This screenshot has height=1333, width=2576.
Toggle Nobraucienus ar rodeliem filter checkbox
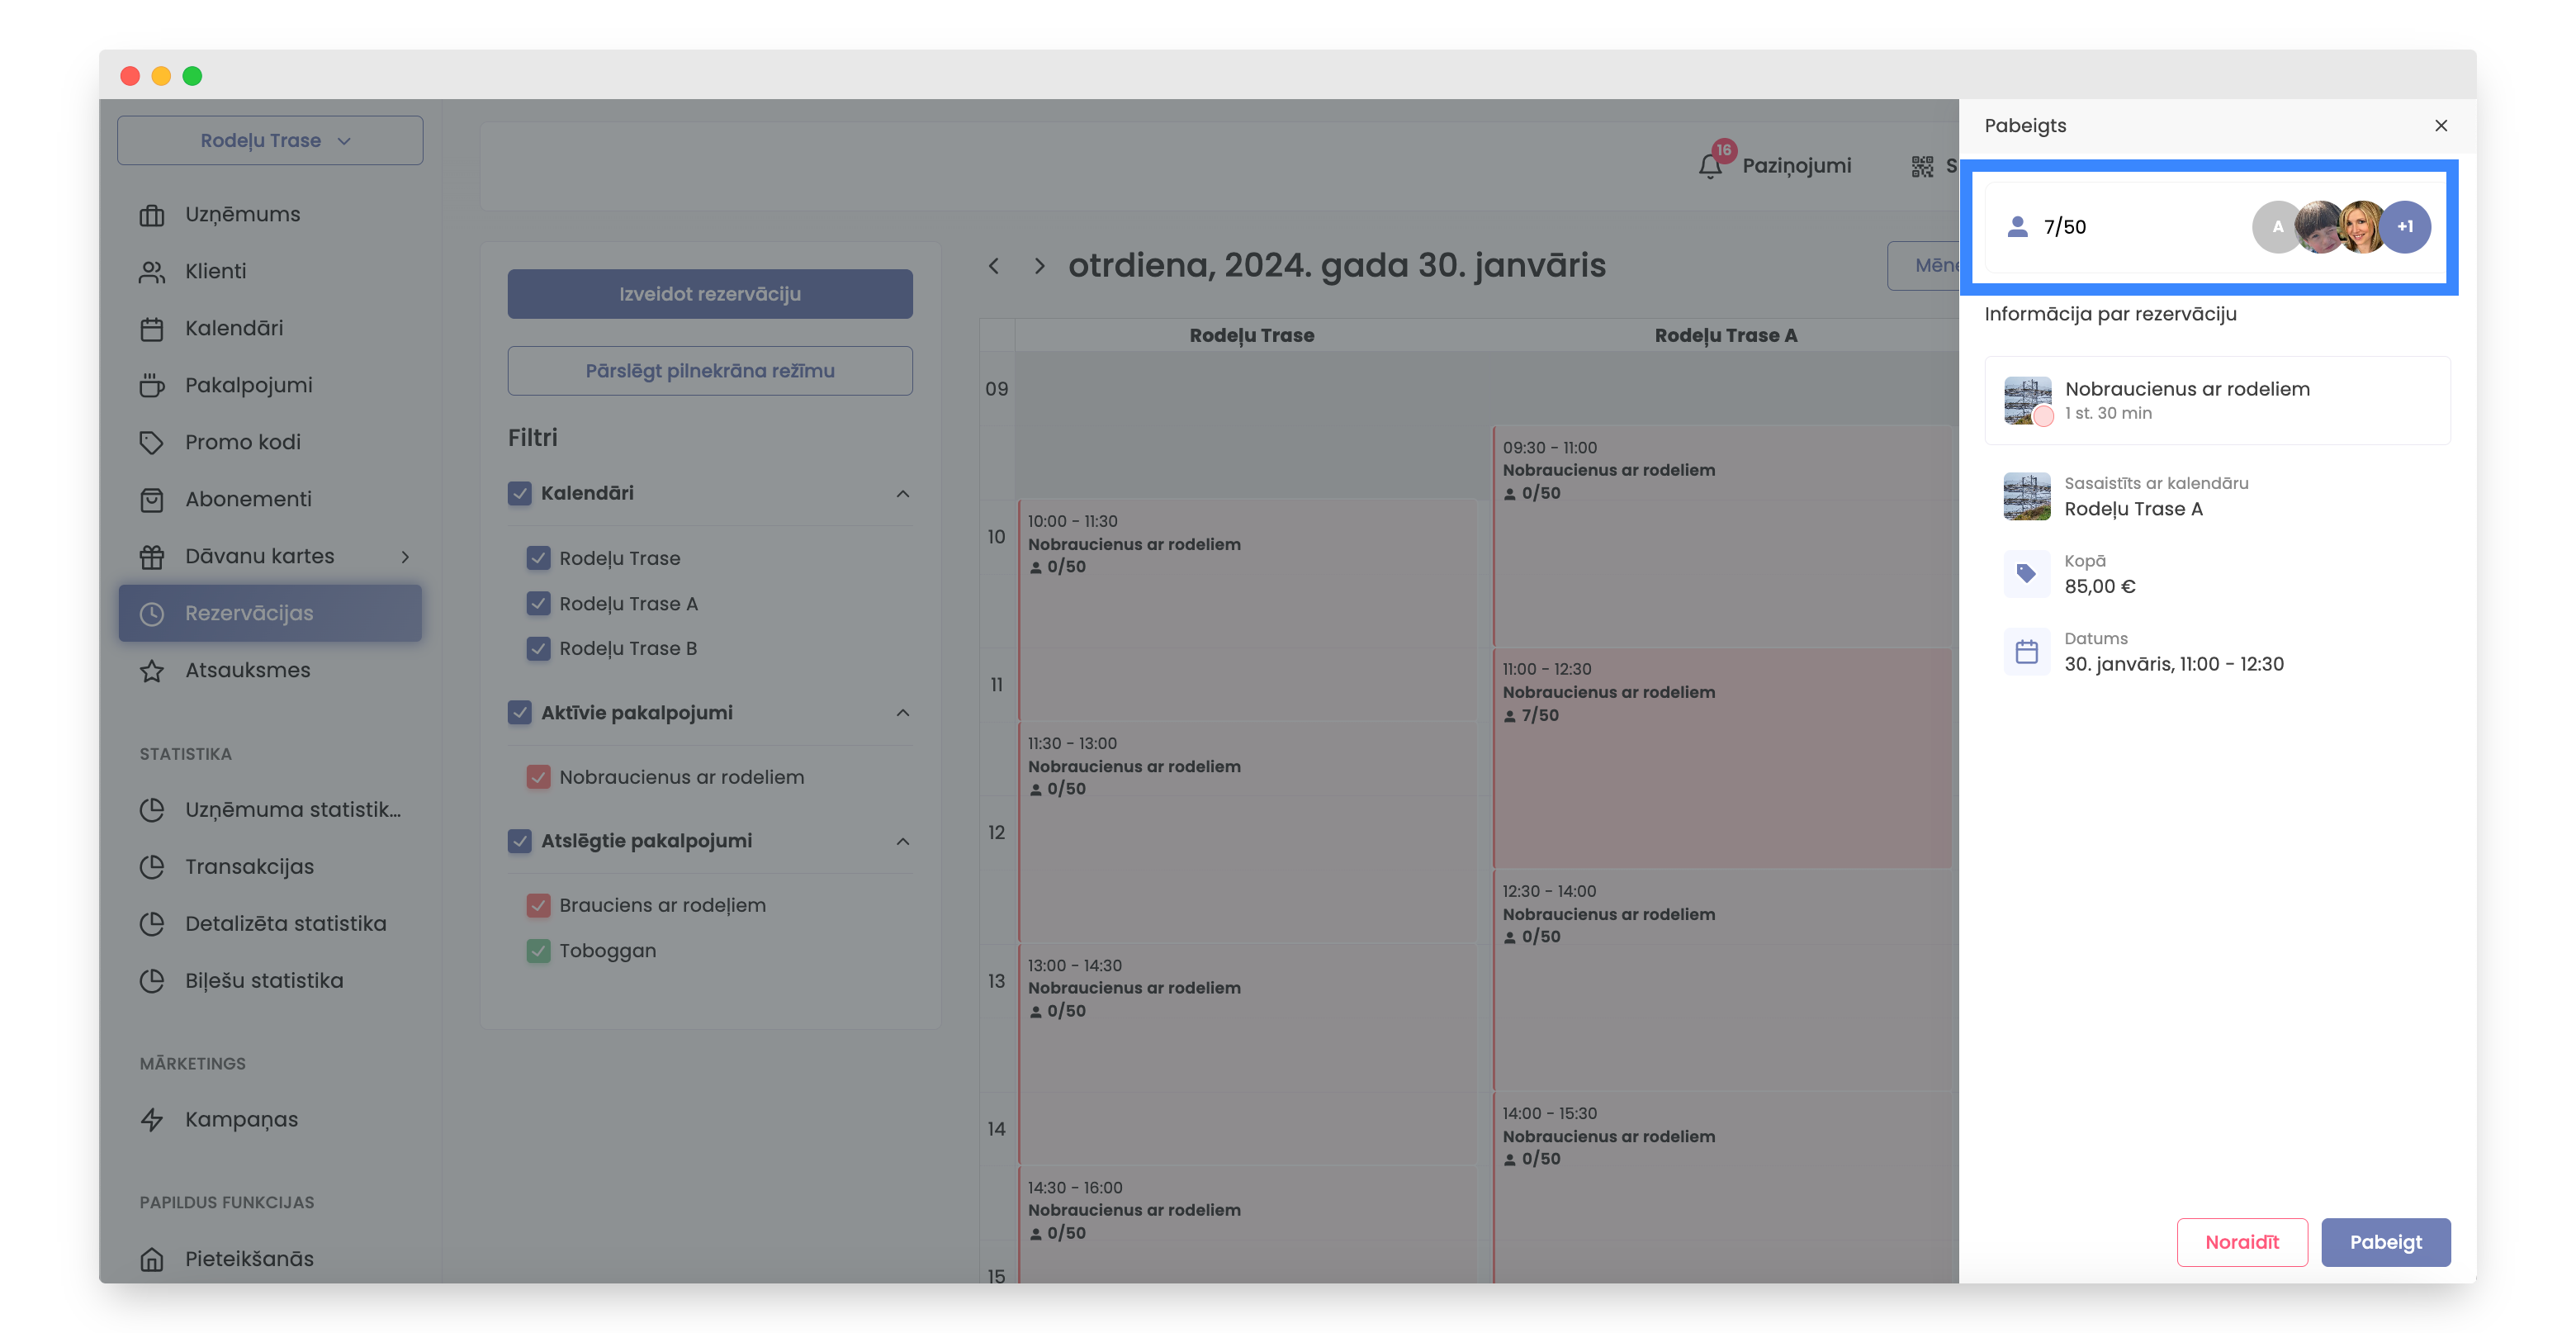coord(538,777)
